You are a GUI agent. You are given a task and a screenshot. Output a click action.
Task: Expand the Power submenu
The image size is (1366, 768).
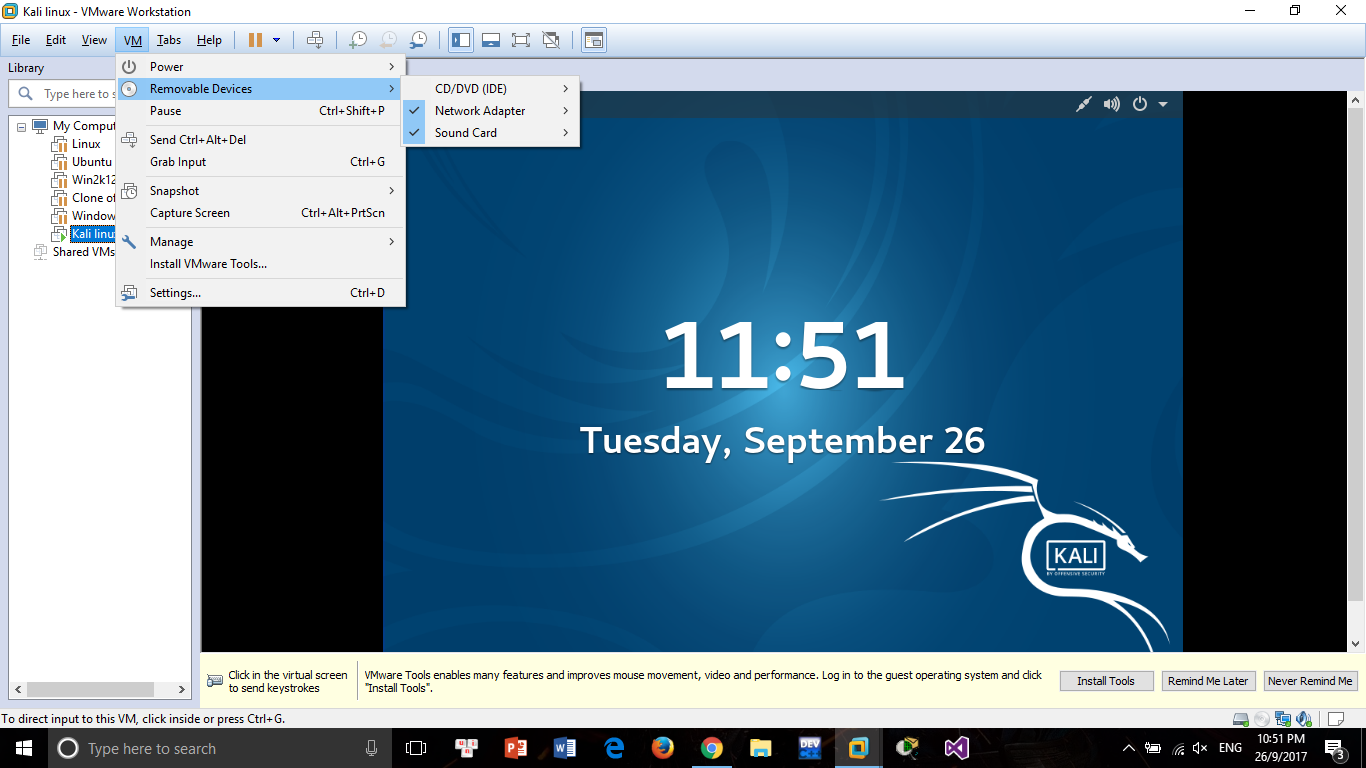click(x=261, y=67)
